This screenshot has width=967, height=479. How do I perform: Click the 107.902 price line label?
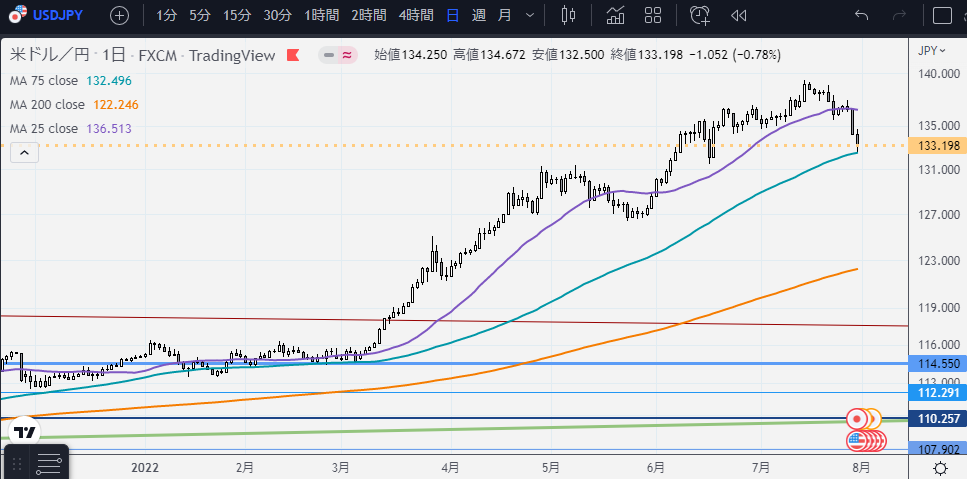tap(938, 449)
